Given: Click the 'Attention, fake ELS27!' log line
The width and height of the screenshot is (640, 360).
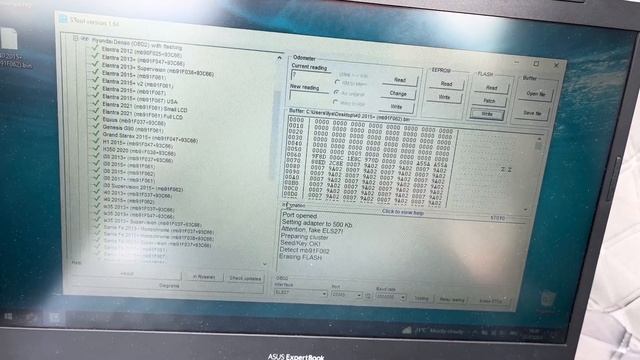Looking at the screenshot, I should (312, 230).
